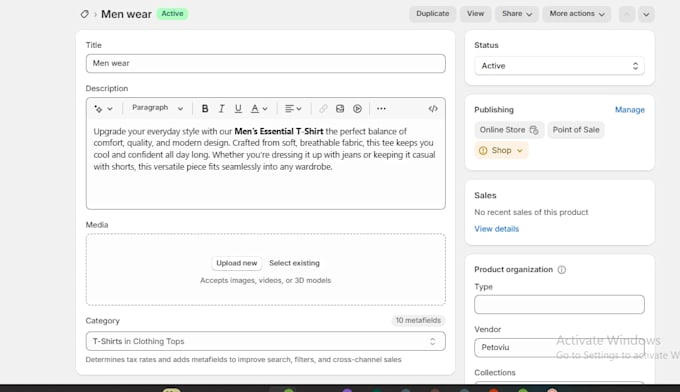Screen dimensions: 680x392
Task: Go to next product arrow
Action: pyautogui.click(x=646, y=14)
